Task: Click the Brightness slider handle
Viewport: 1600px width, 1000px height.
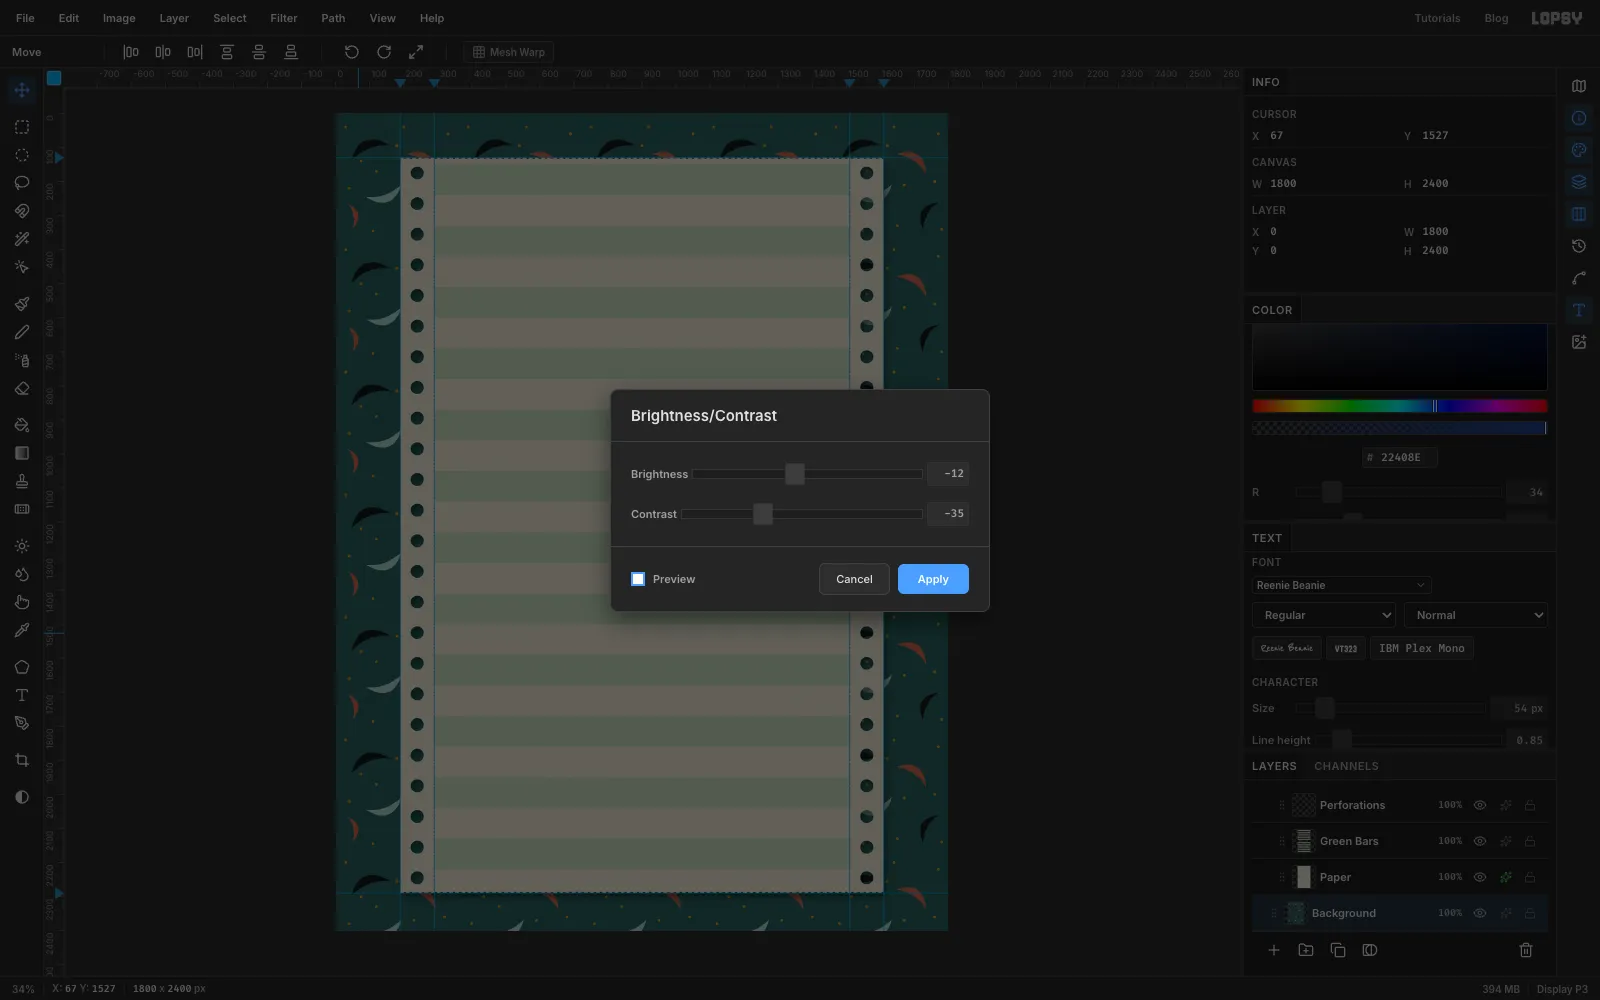Action: point(795,474)
